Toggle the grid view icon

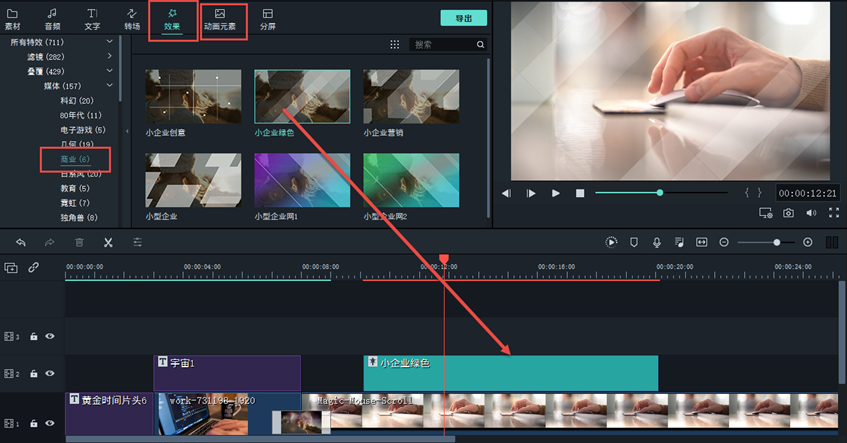(x=395, y=44)
